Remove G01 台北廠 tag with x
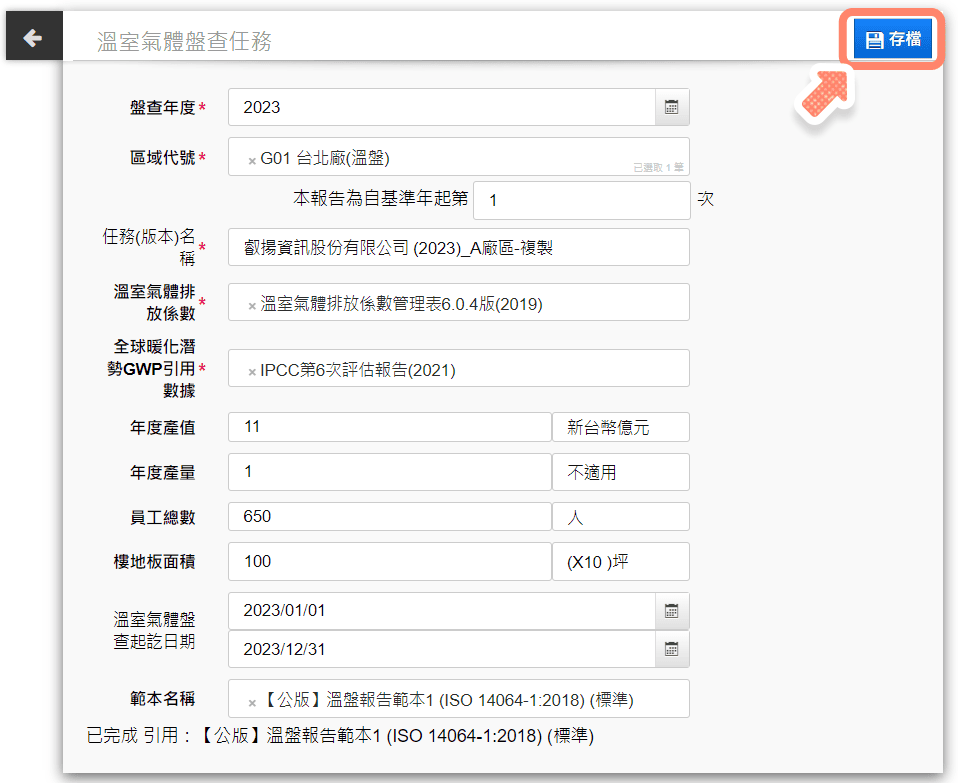Viewport: 958px width, 783px height. (x=251, y=159)
